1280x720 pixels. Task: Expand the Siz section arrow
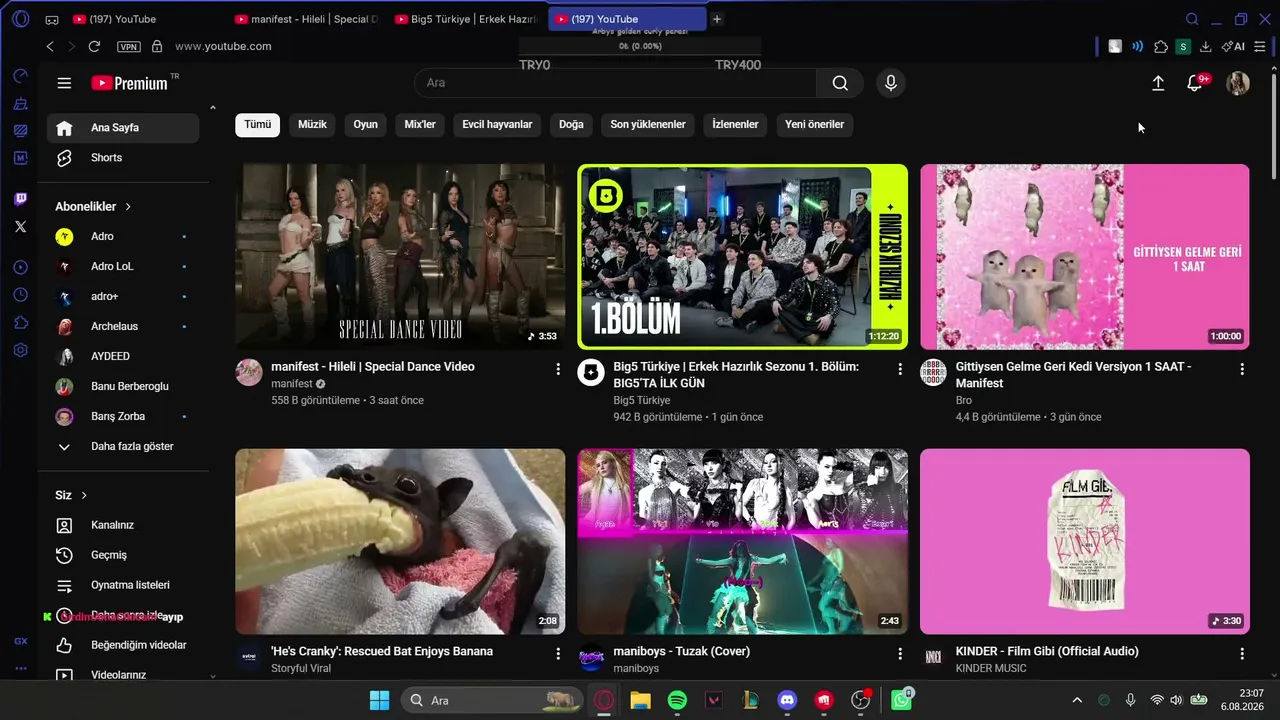coord(84,495)
